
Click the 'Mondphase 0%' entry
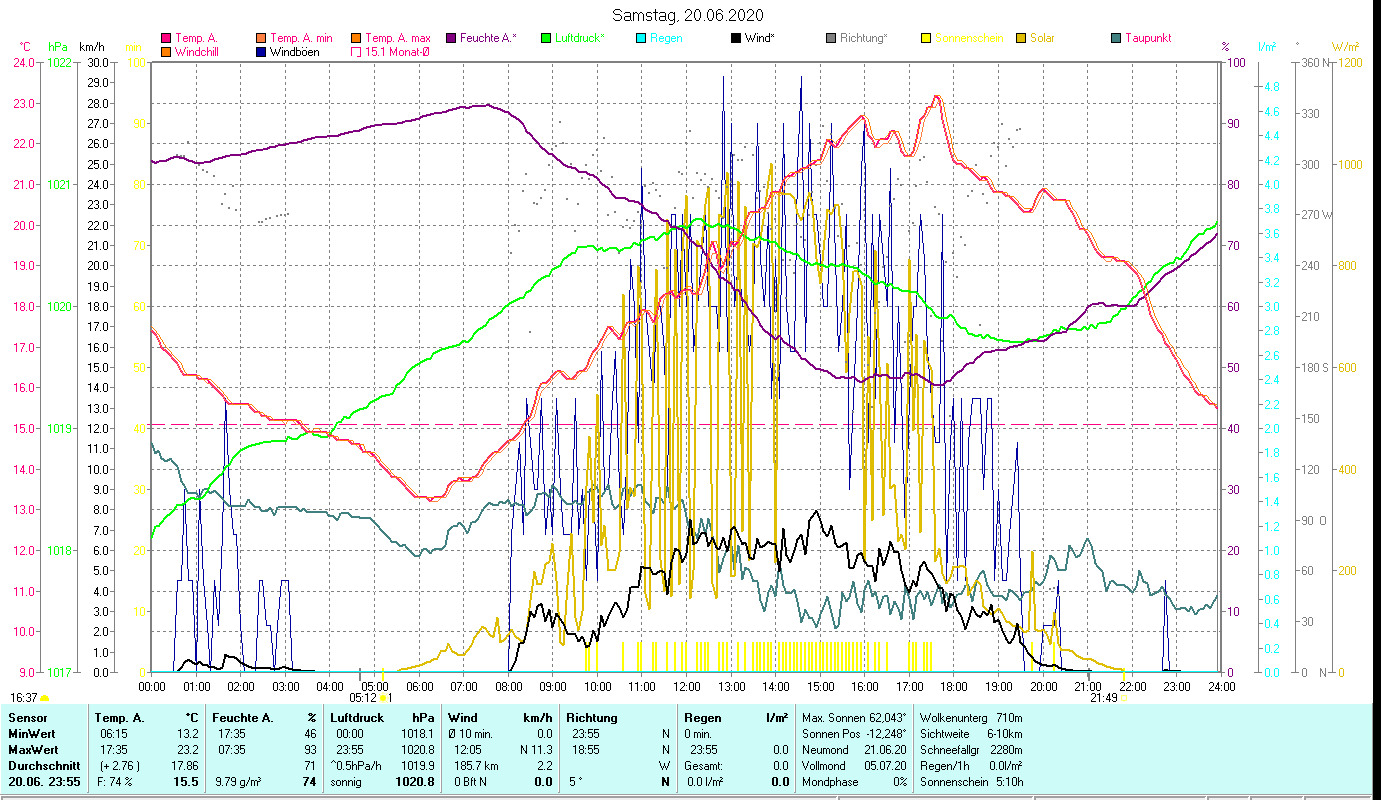pyautogui.click(x=855, y=782)
